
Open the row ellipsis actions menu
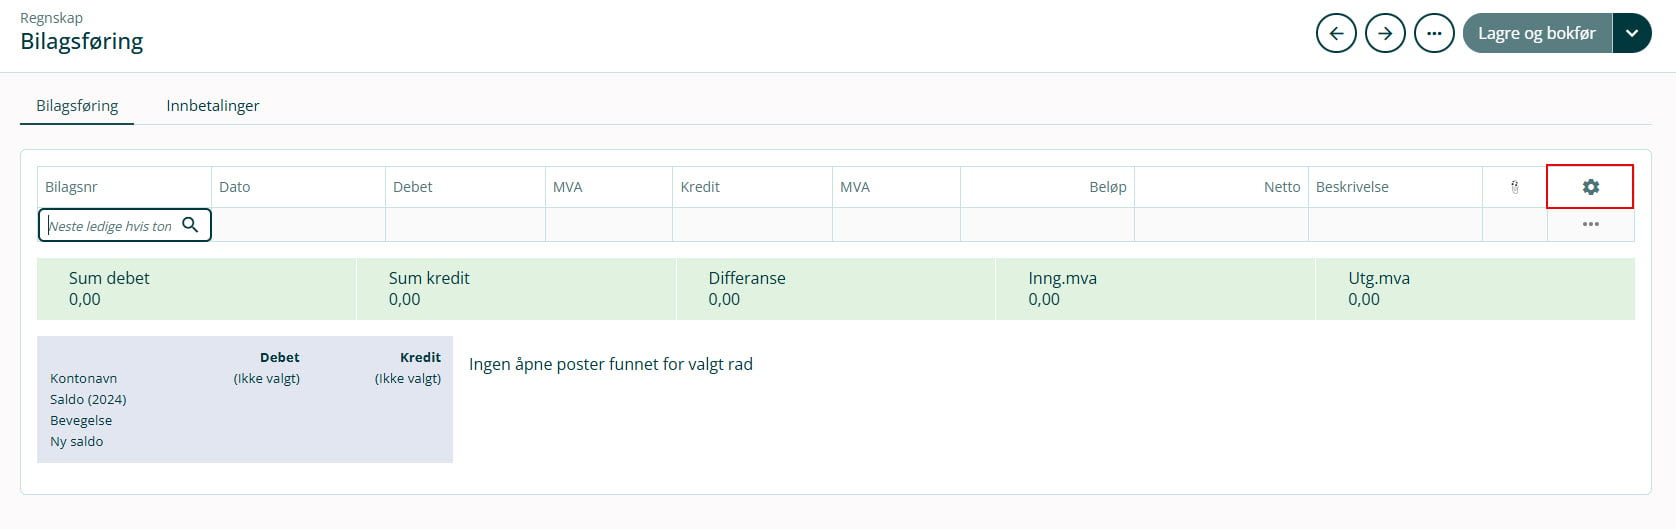[x=1590, y=225]
